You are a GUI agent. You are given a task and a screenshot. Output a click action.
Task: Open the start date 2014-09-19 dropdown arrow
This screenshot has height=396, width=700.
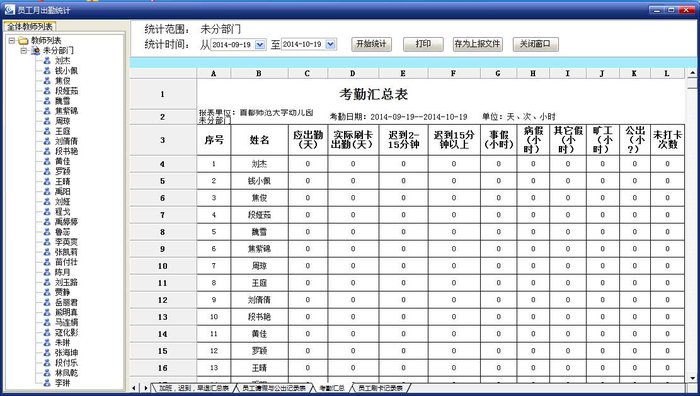pos(260,44)
